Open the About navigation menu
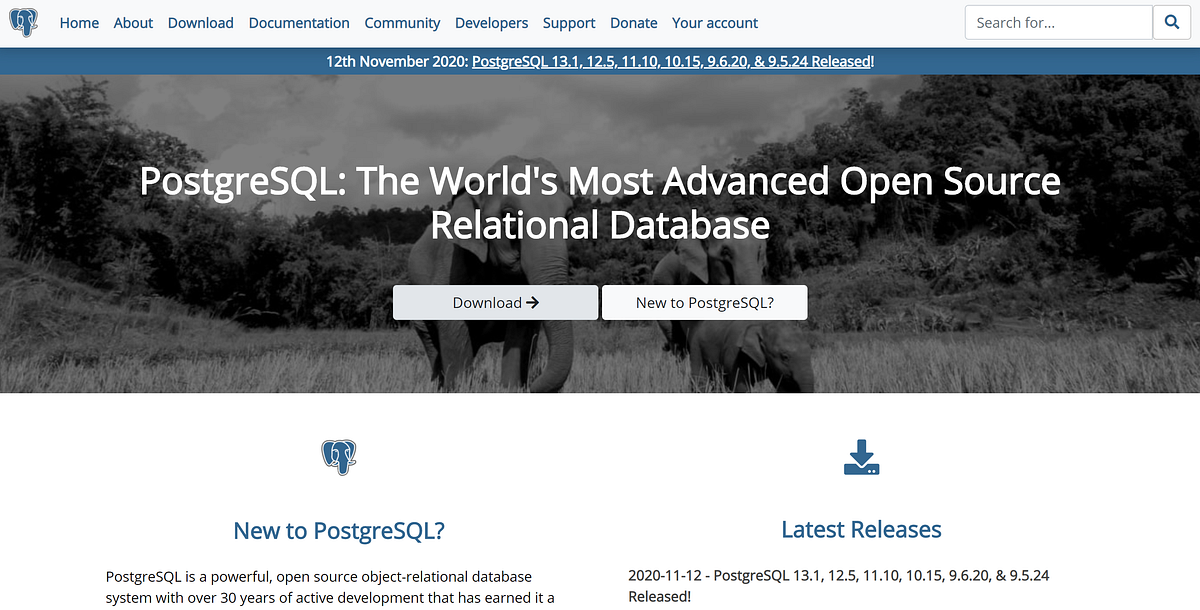 coord(133,22)
